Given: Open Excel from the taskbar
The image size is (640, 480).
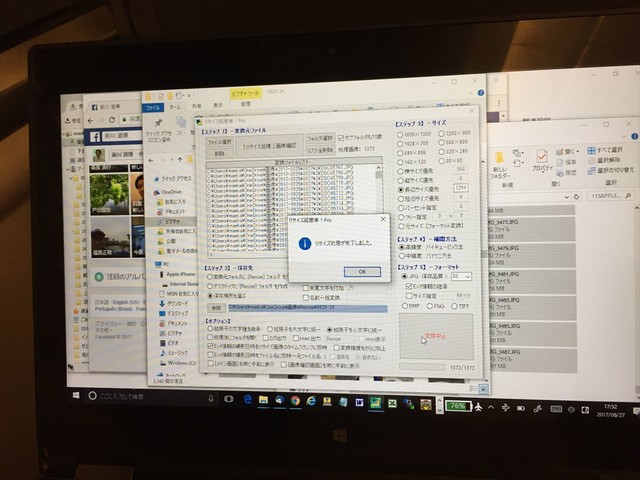Looking at the screenshot, I should (x=392, y=404).
